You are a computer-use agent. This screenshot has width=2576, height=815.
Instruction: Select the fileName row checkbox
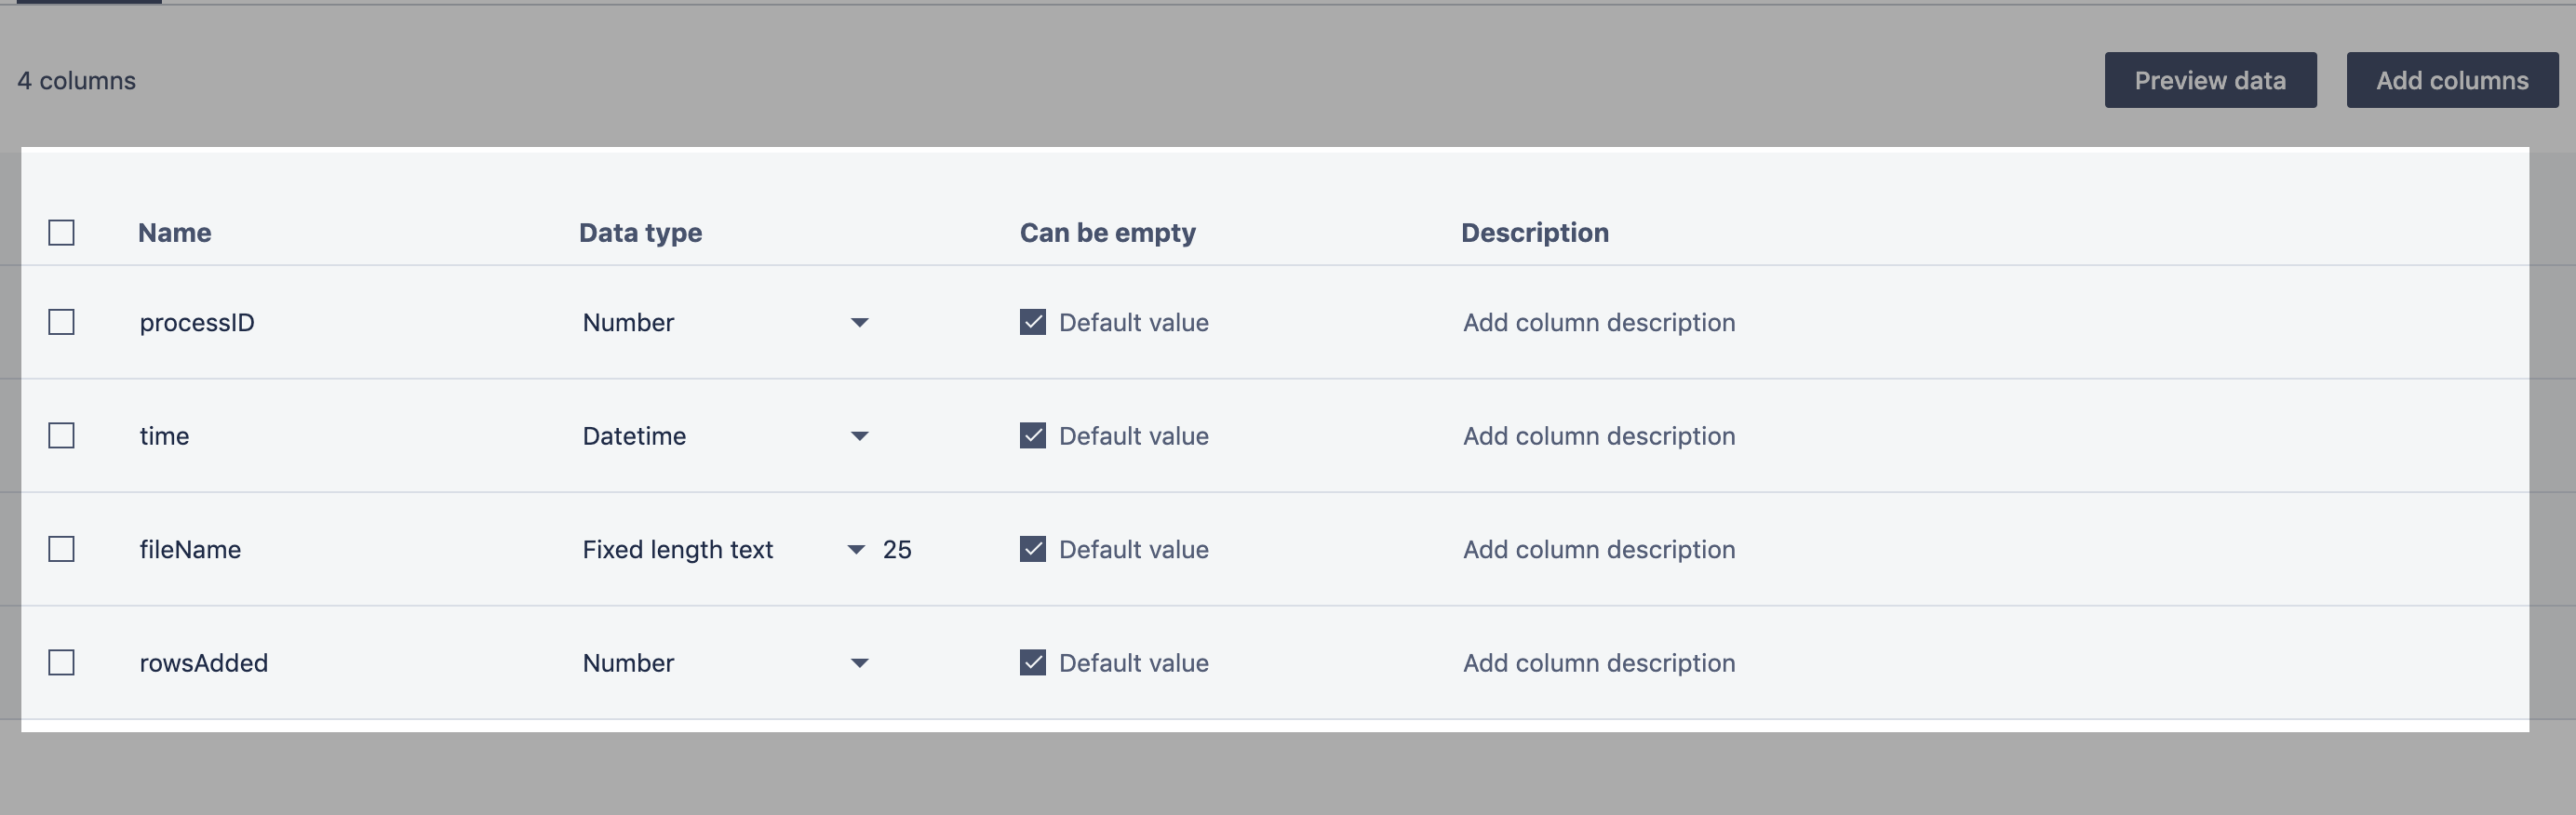(62, 549)
